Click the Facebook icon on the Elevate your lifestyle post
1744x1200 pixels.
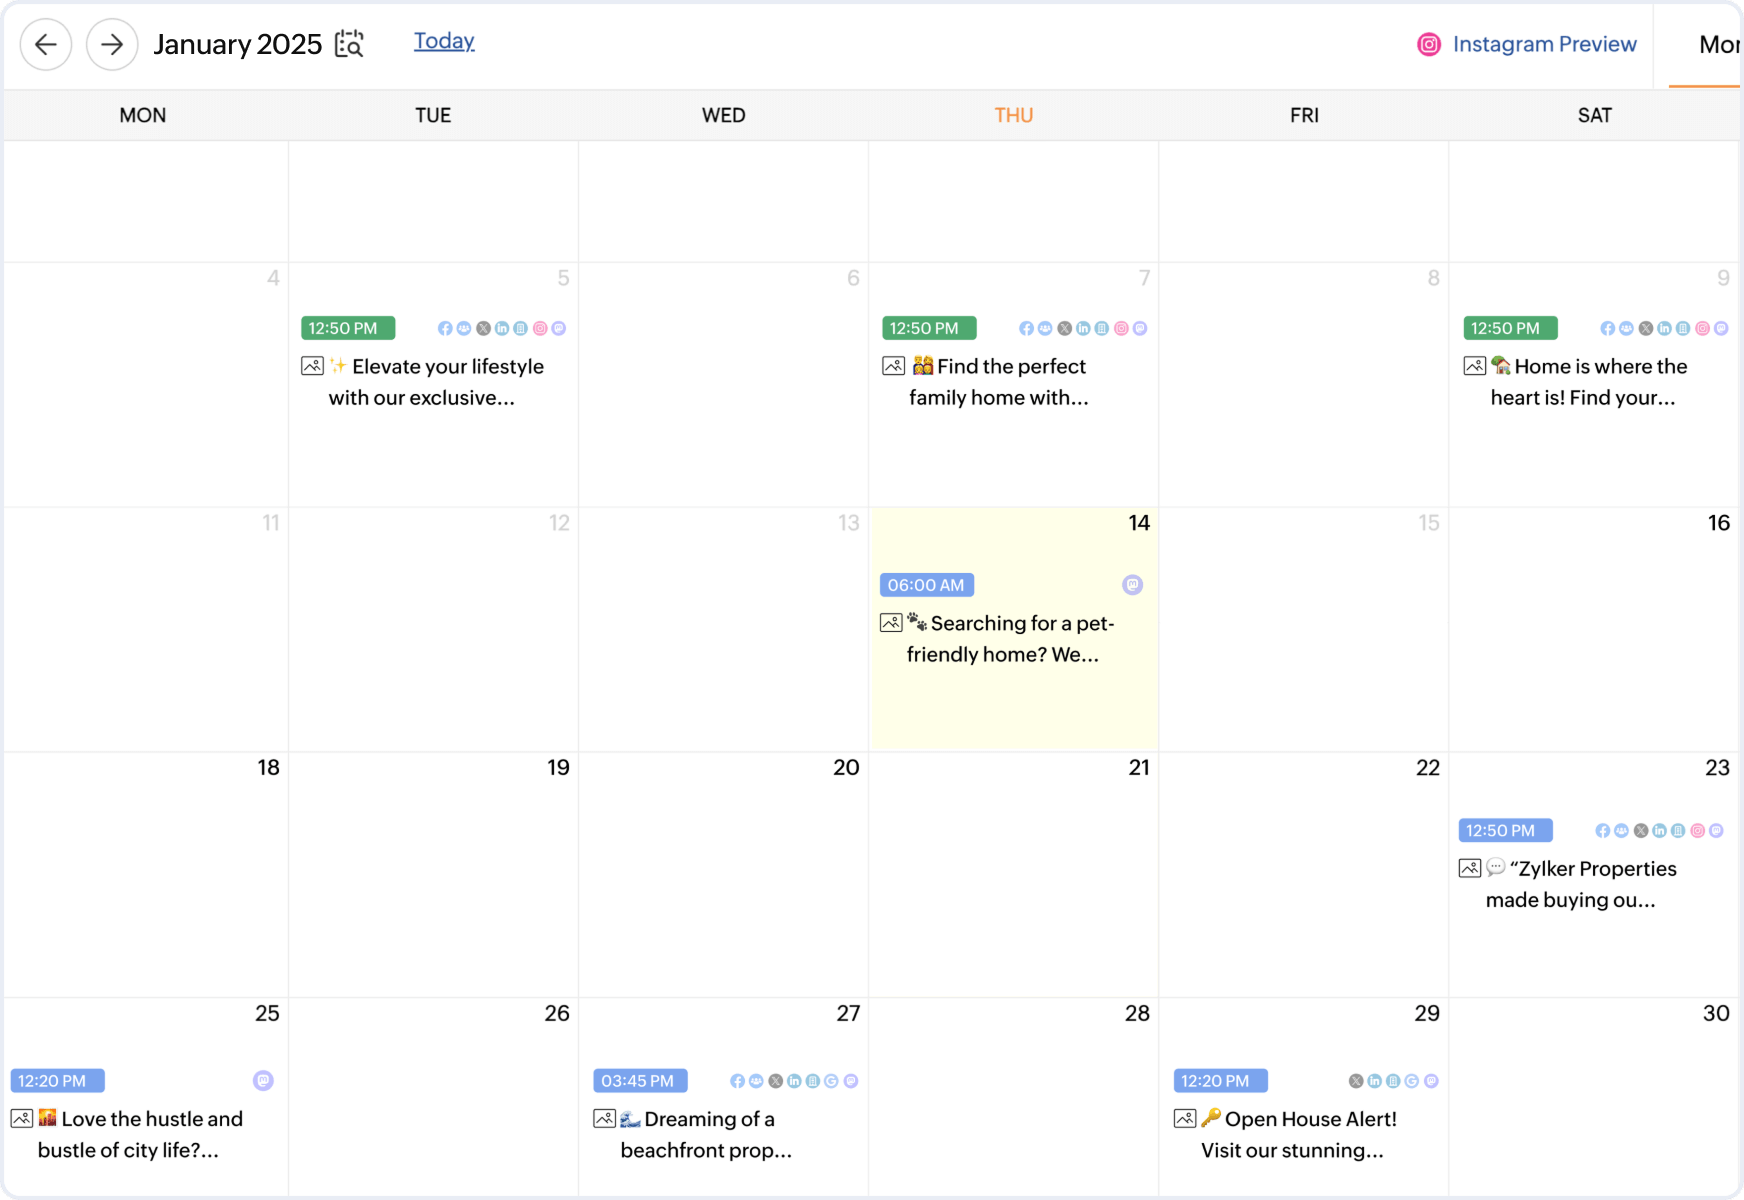click(x=445, y=328)
